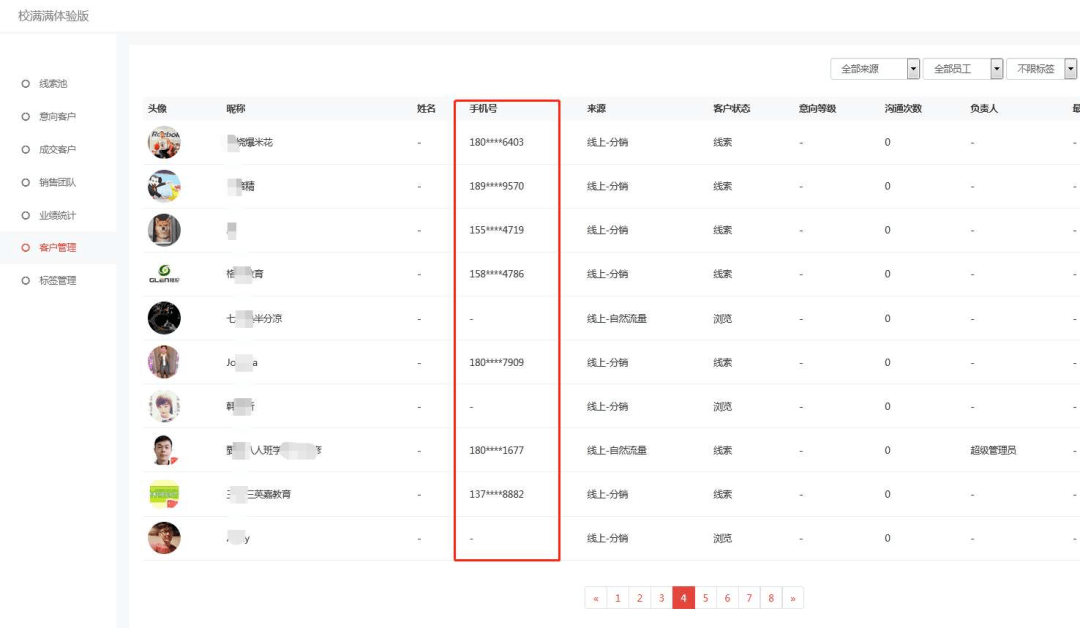Image resolution: width=1080 pixels, height=628 pixels.
Task: Click phone number 155****4719
Action: point(497,230)
